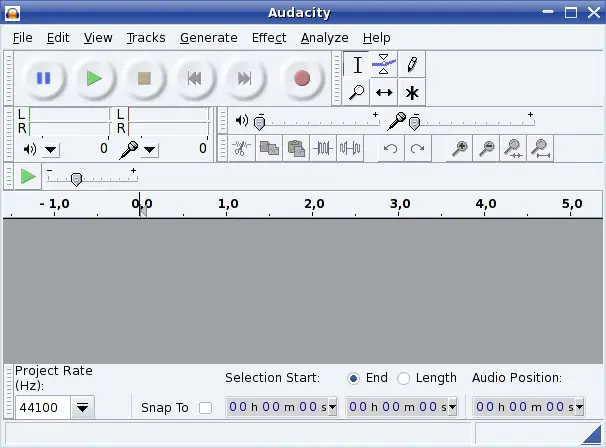Select the Envelope tool
The image size is (606, 448).
pyautogui.click(x=384, y=65)
